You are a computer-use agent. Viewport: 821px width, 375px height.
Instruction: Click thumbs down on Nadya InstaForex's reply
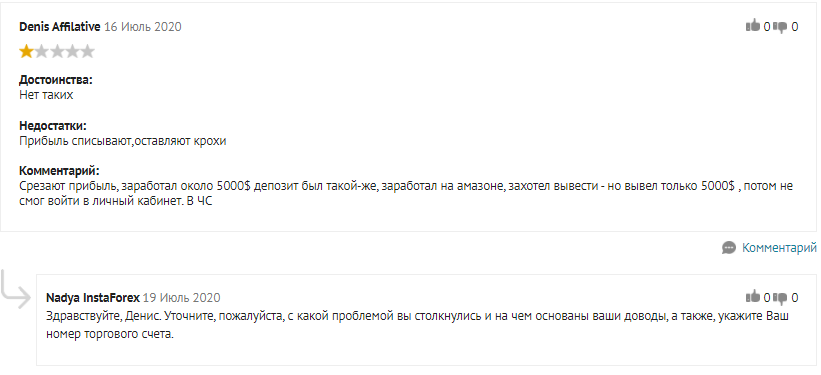pyautogui.click(x=780, y=298)
